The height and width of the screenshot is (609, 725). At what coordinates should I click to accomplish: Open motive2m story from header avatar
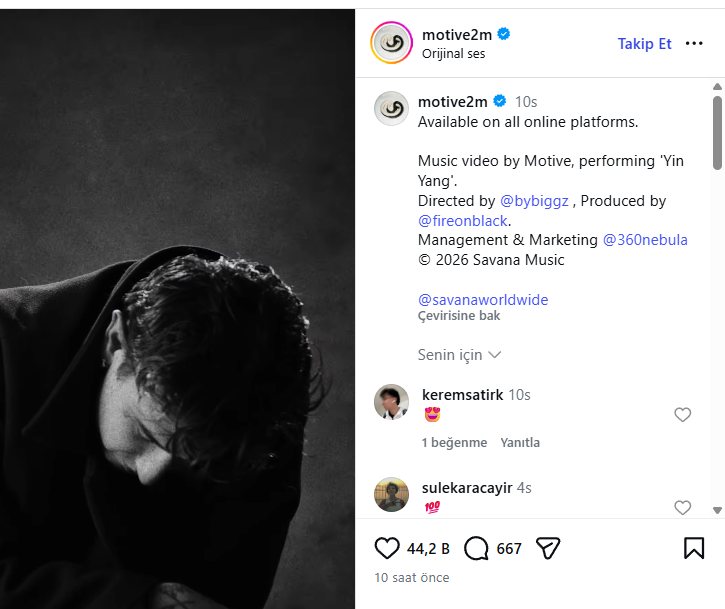point(392,44)
